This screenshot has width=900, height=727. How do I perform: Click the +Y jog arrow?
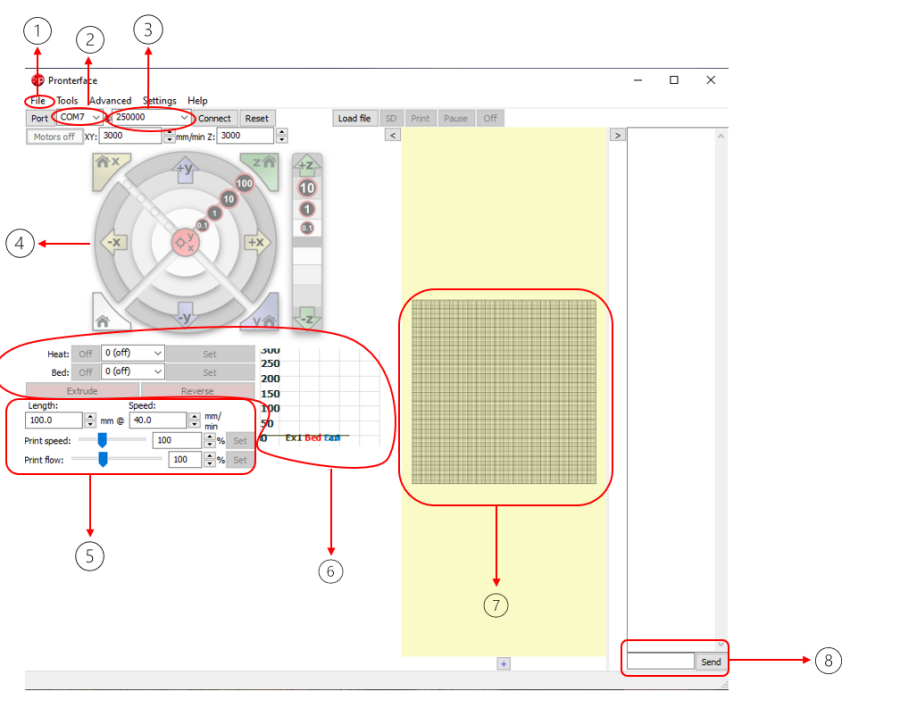tap(184, 169)
